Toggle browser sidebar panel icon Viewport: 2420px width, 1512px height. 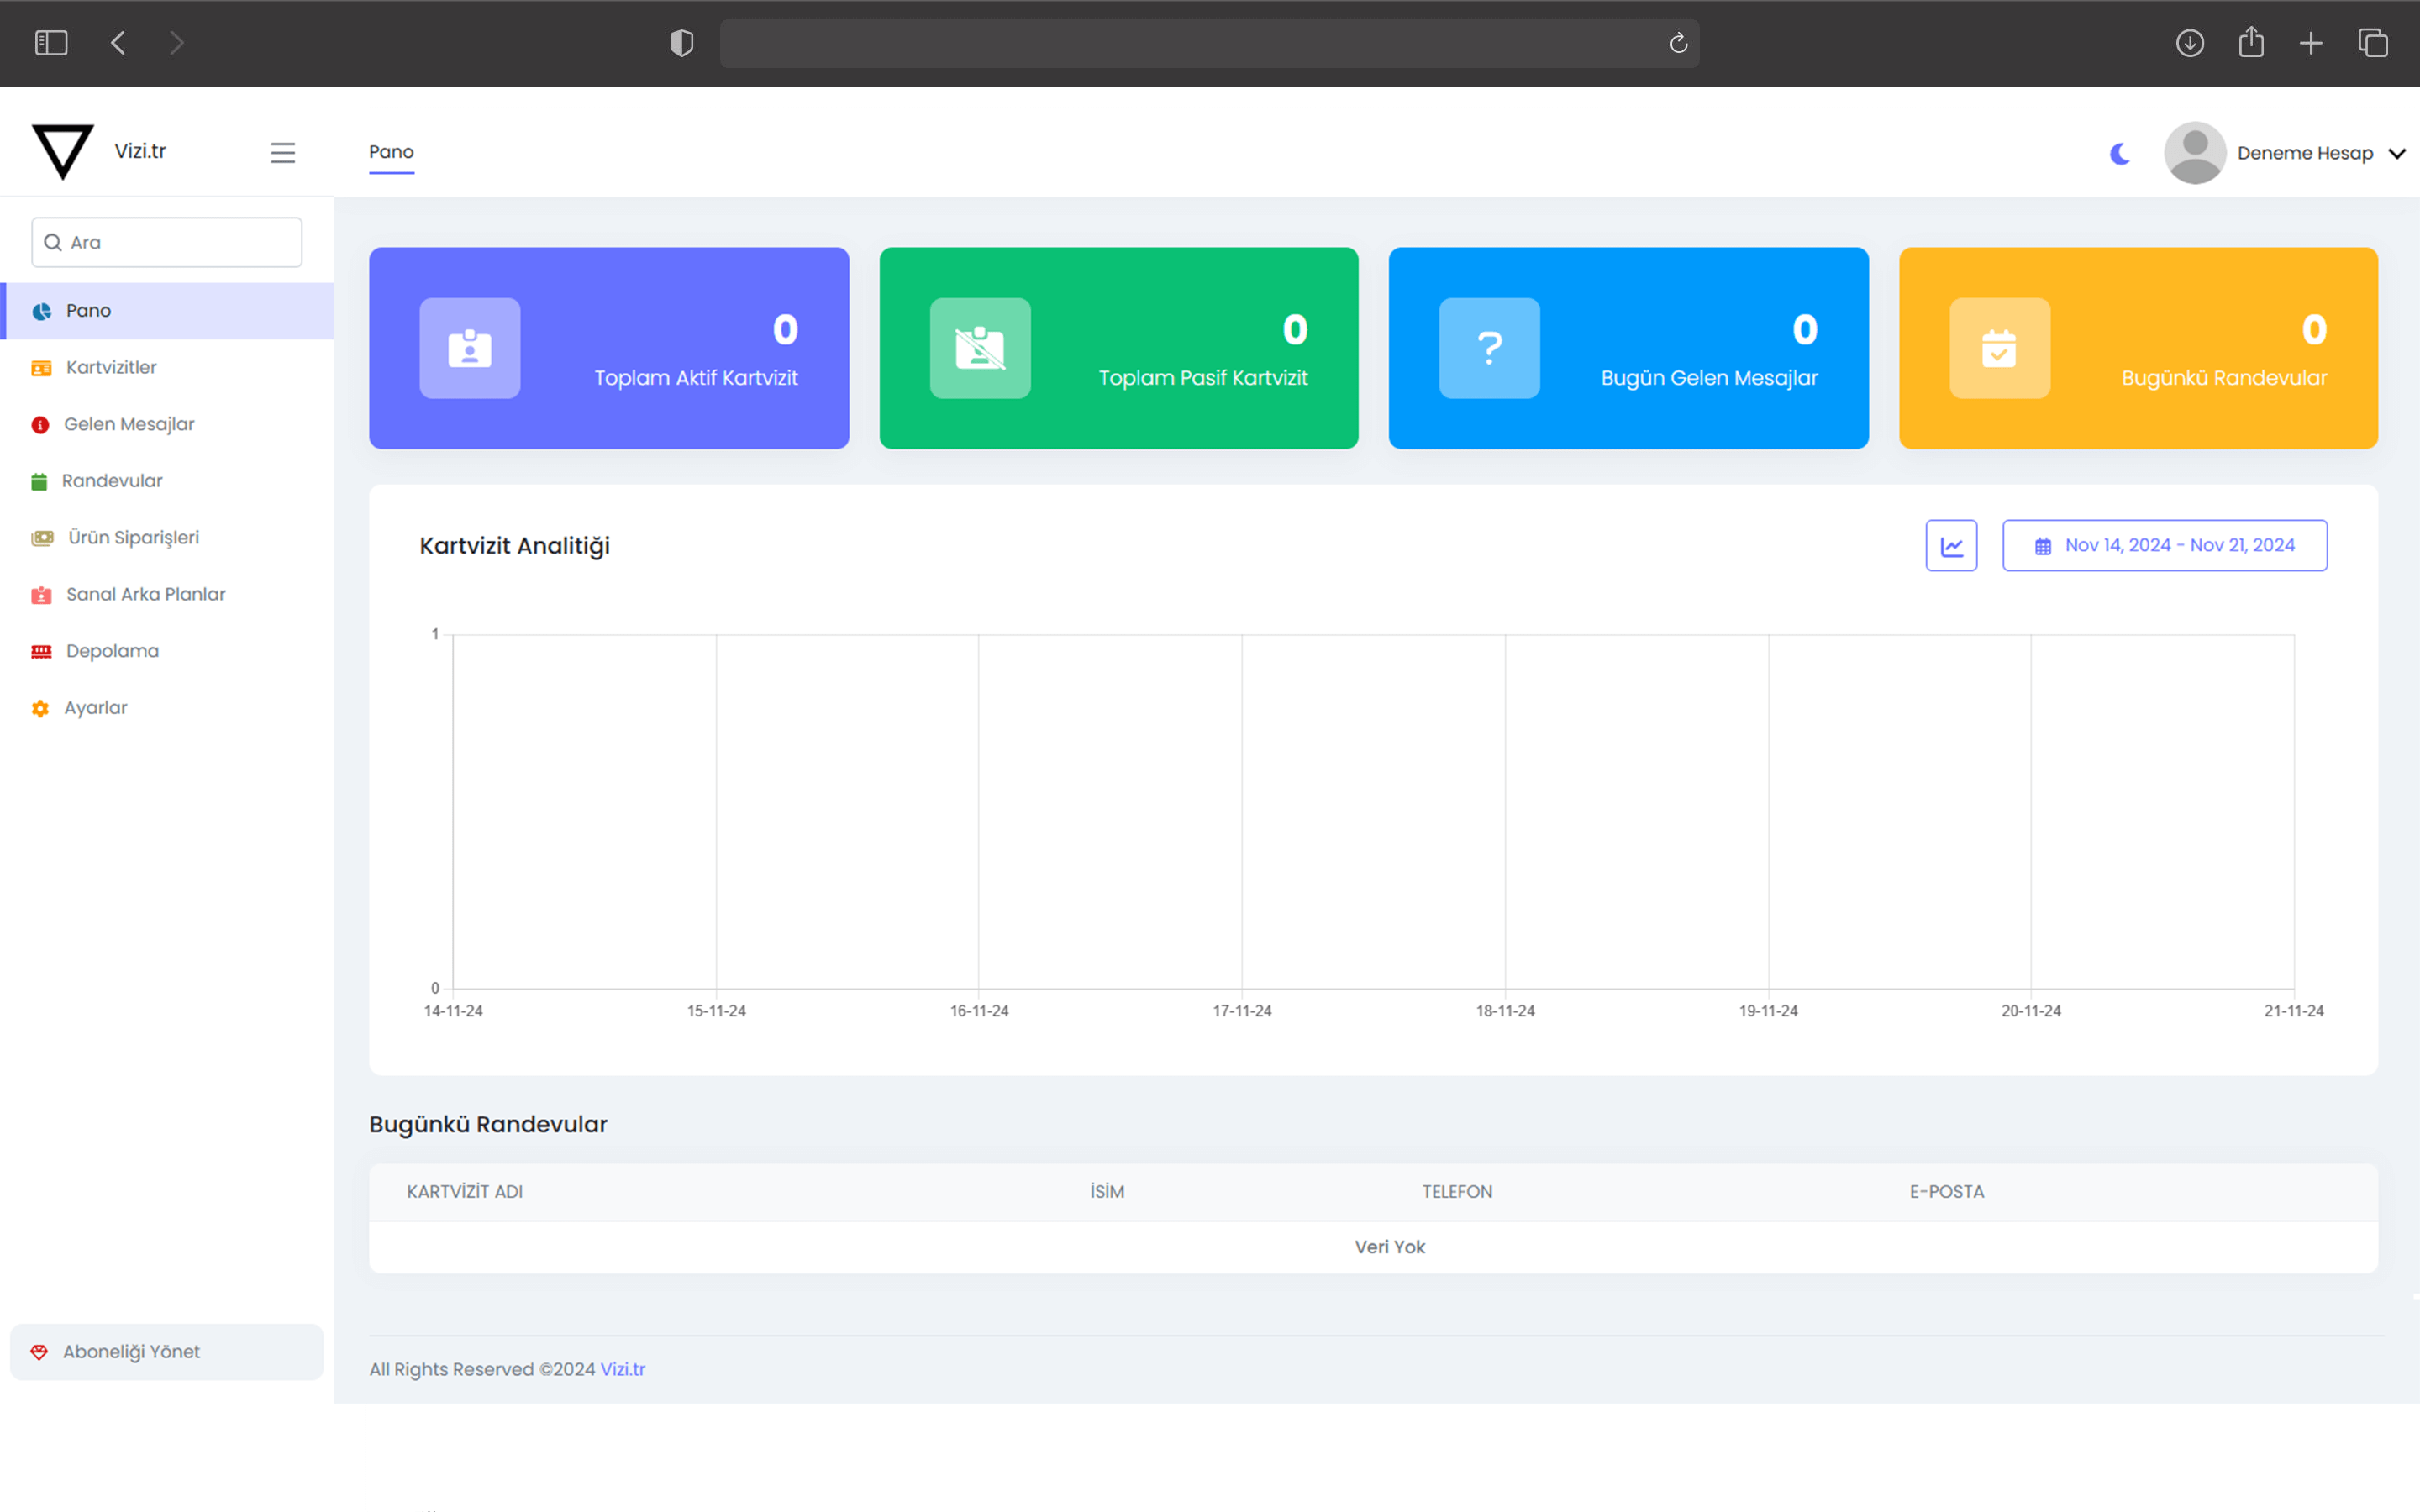click(51, 43)
